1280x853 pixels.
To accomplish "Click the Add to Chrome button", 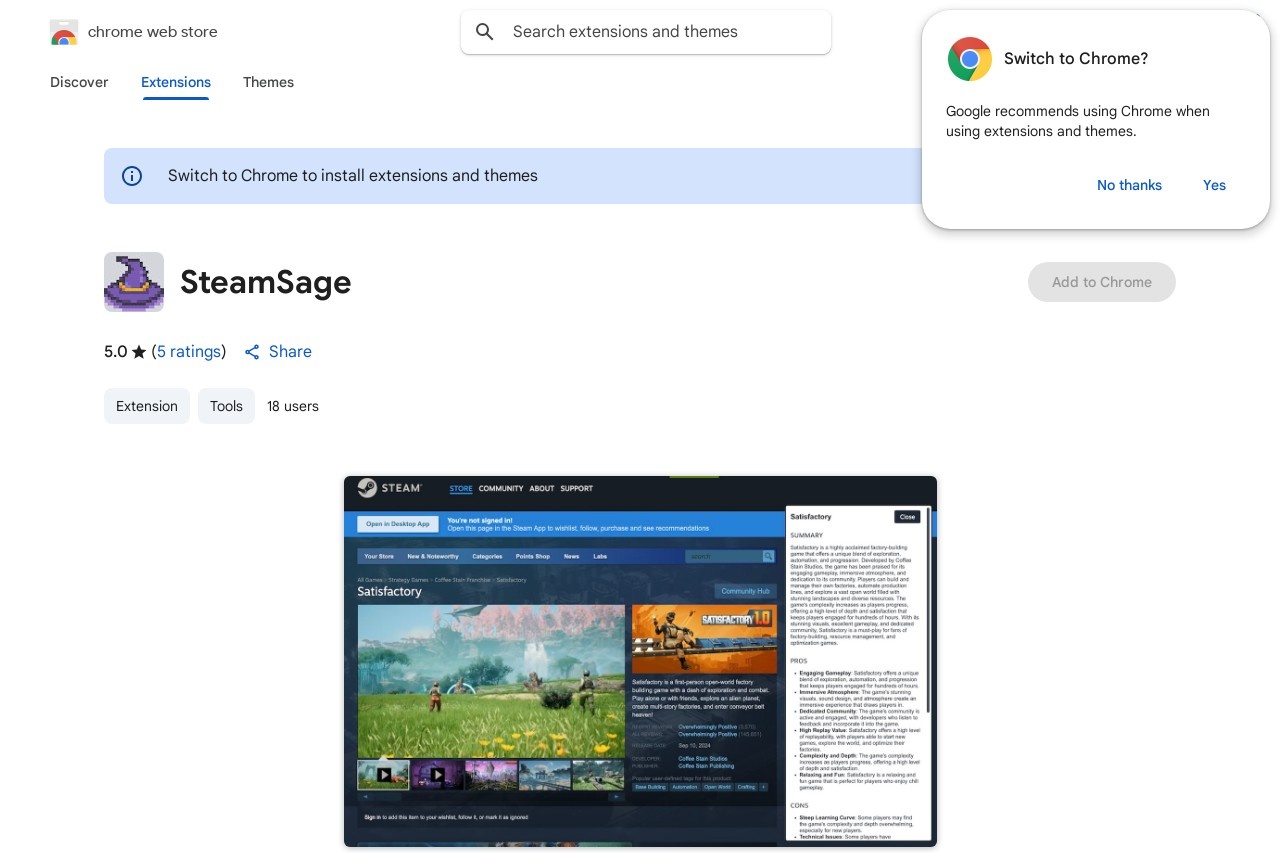I will (1102, 282).
